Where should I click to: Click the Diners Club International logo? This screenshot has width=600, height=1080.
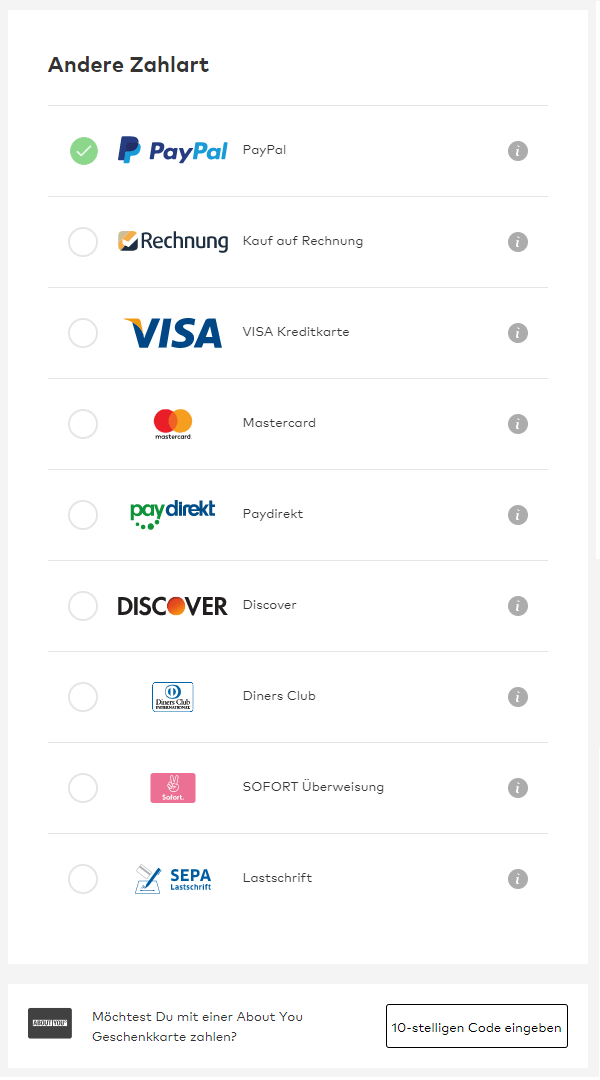172,696
